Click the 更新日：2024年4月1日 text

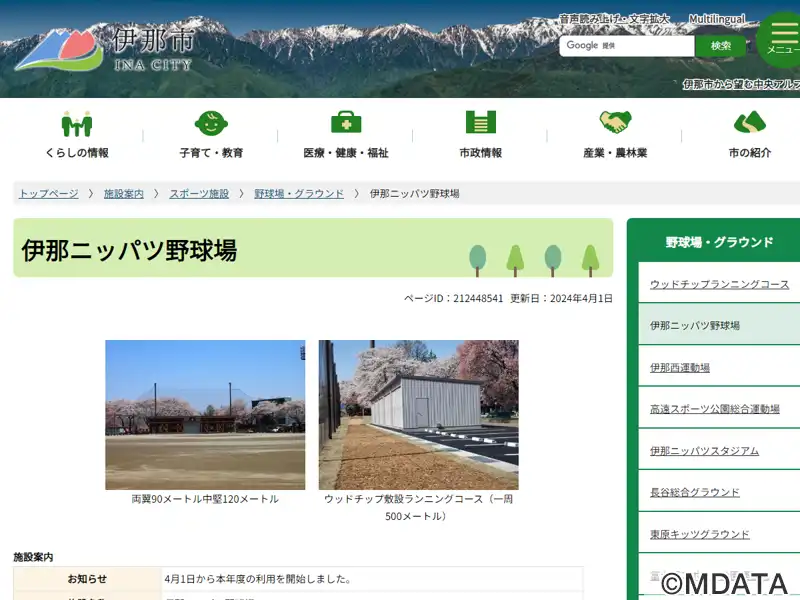coord(561,298)
